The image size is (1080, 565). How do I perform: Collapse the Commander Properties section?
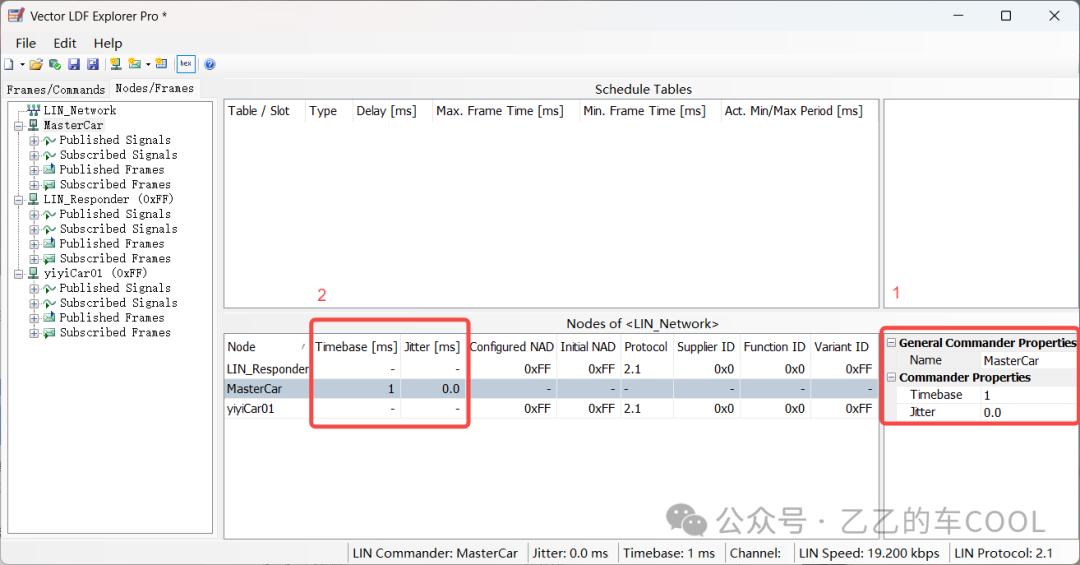(x=891, y=378)
